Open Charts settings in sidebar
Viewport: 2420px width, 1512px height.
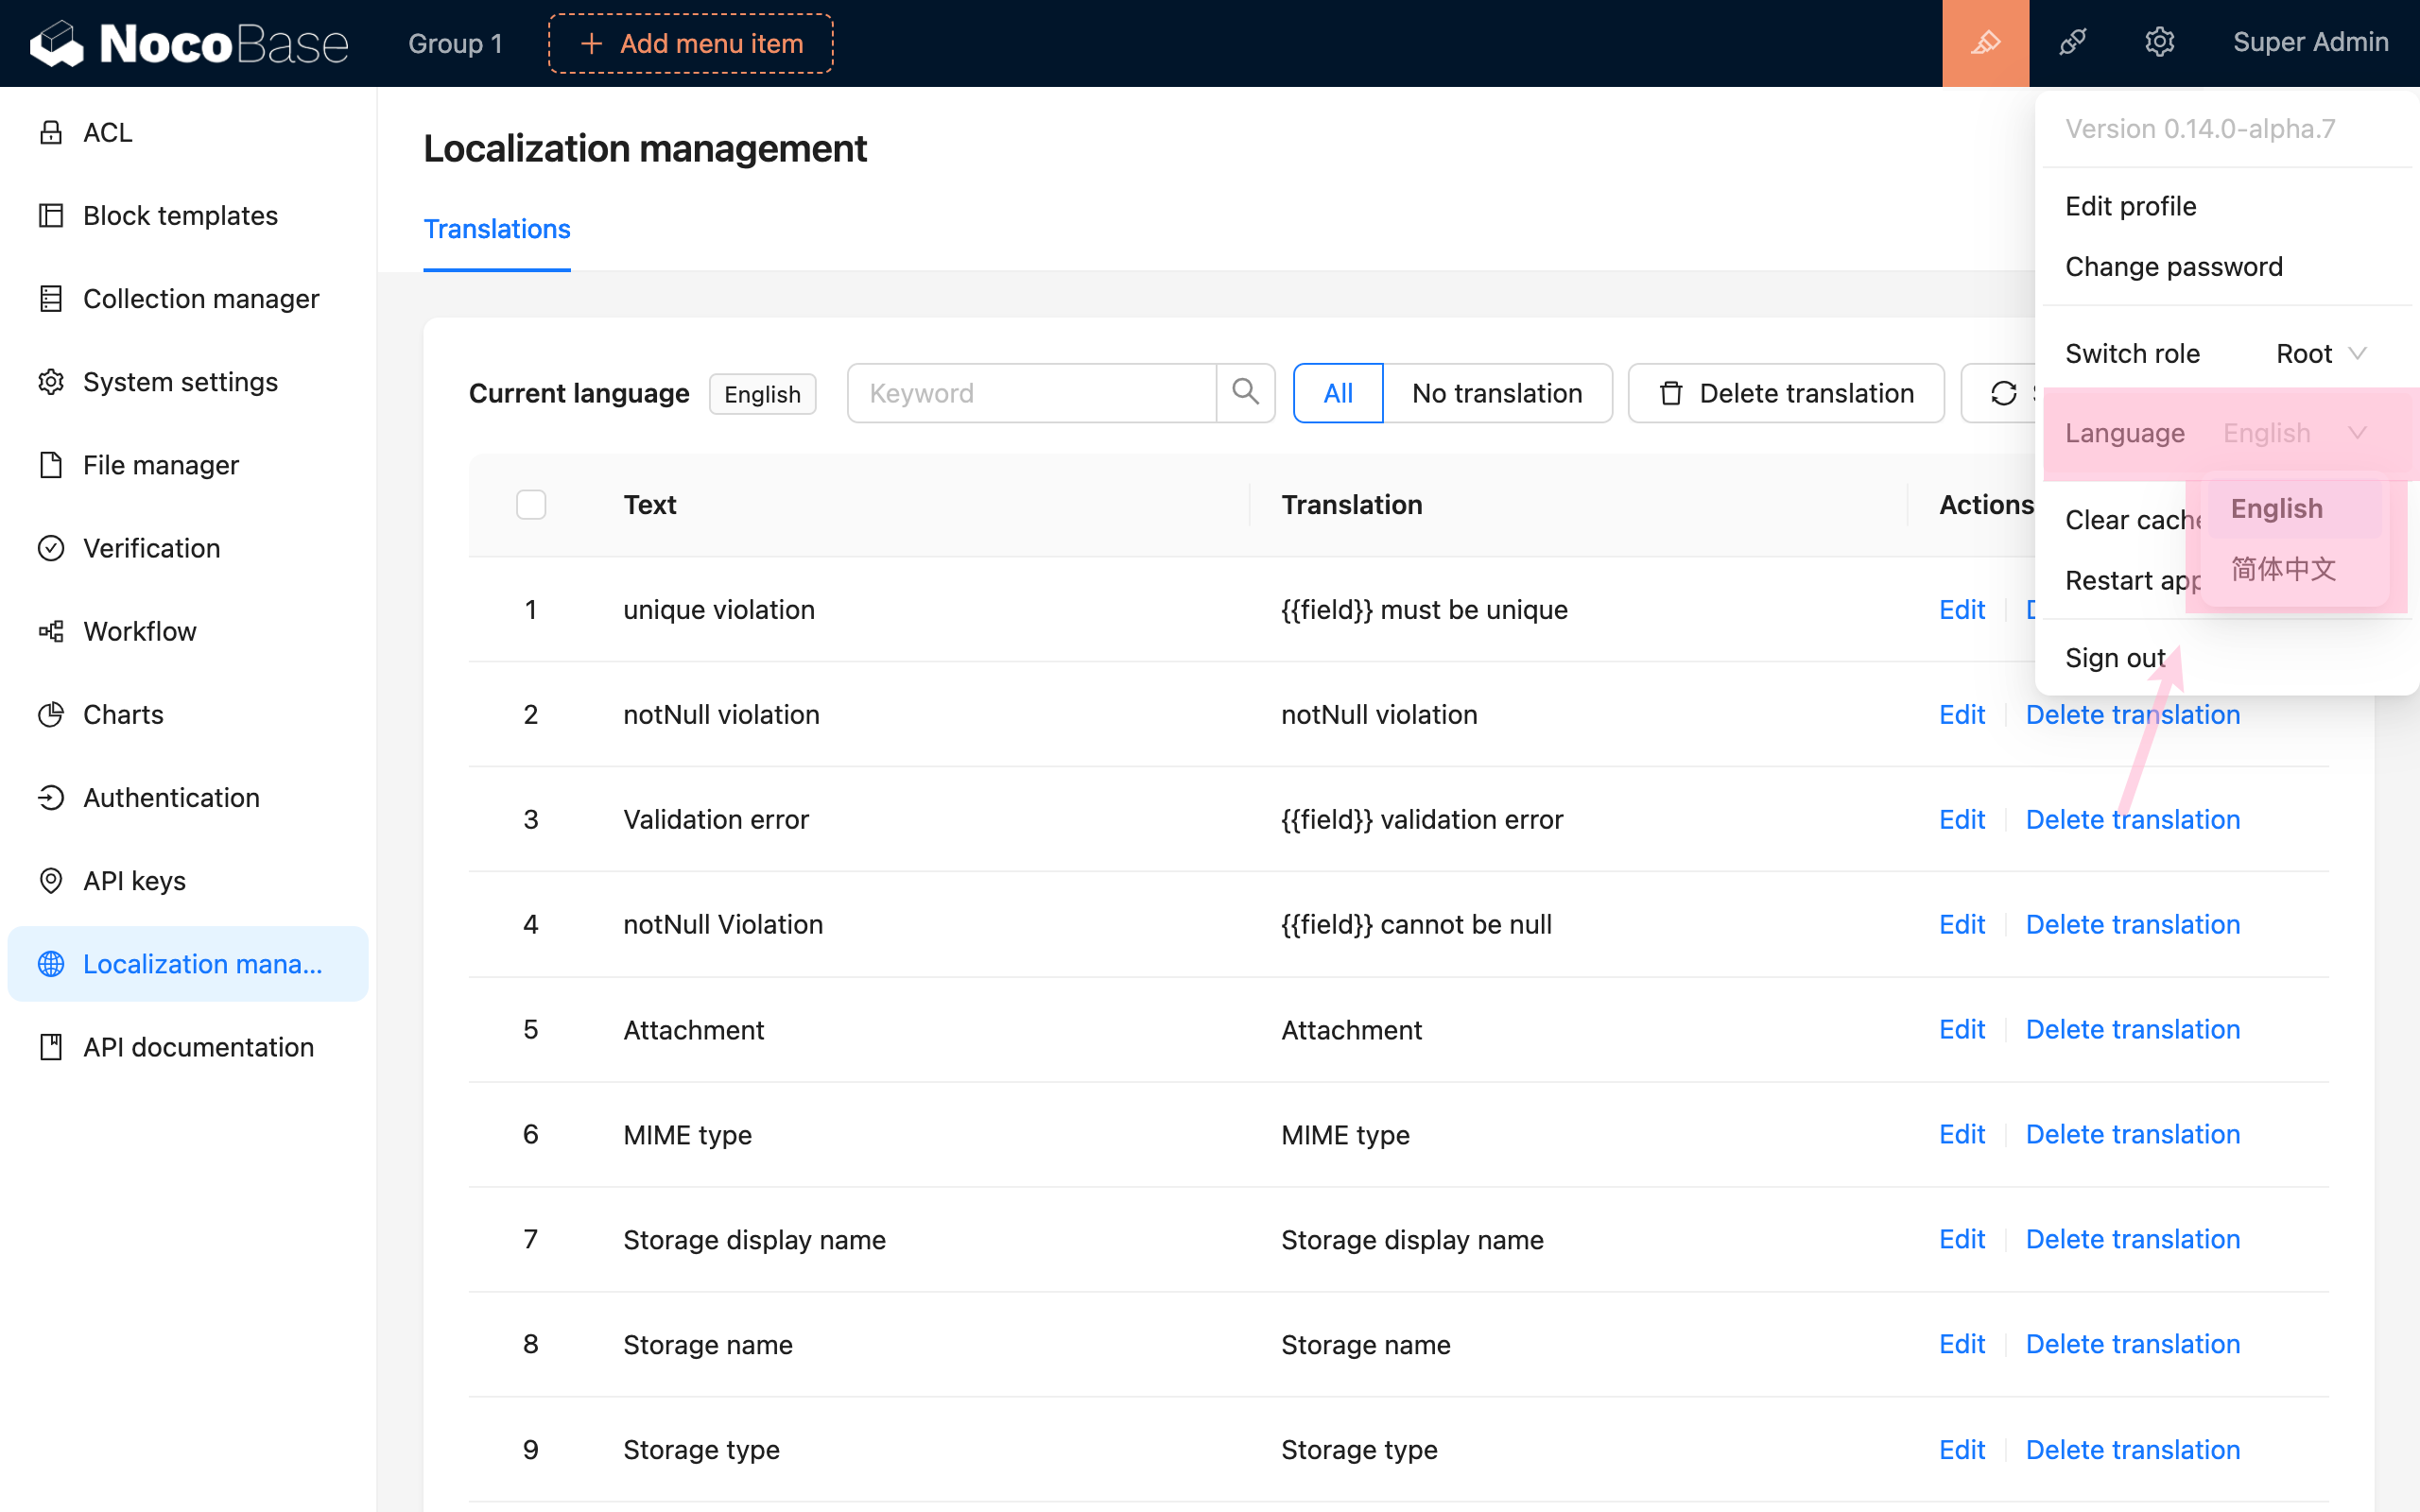tap(122, 714)
